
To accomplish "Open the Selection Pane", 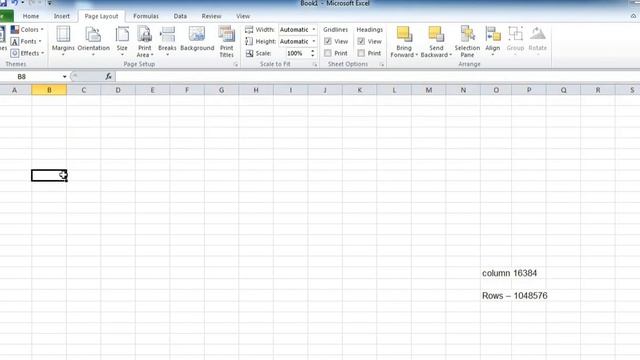I will 467,41.
